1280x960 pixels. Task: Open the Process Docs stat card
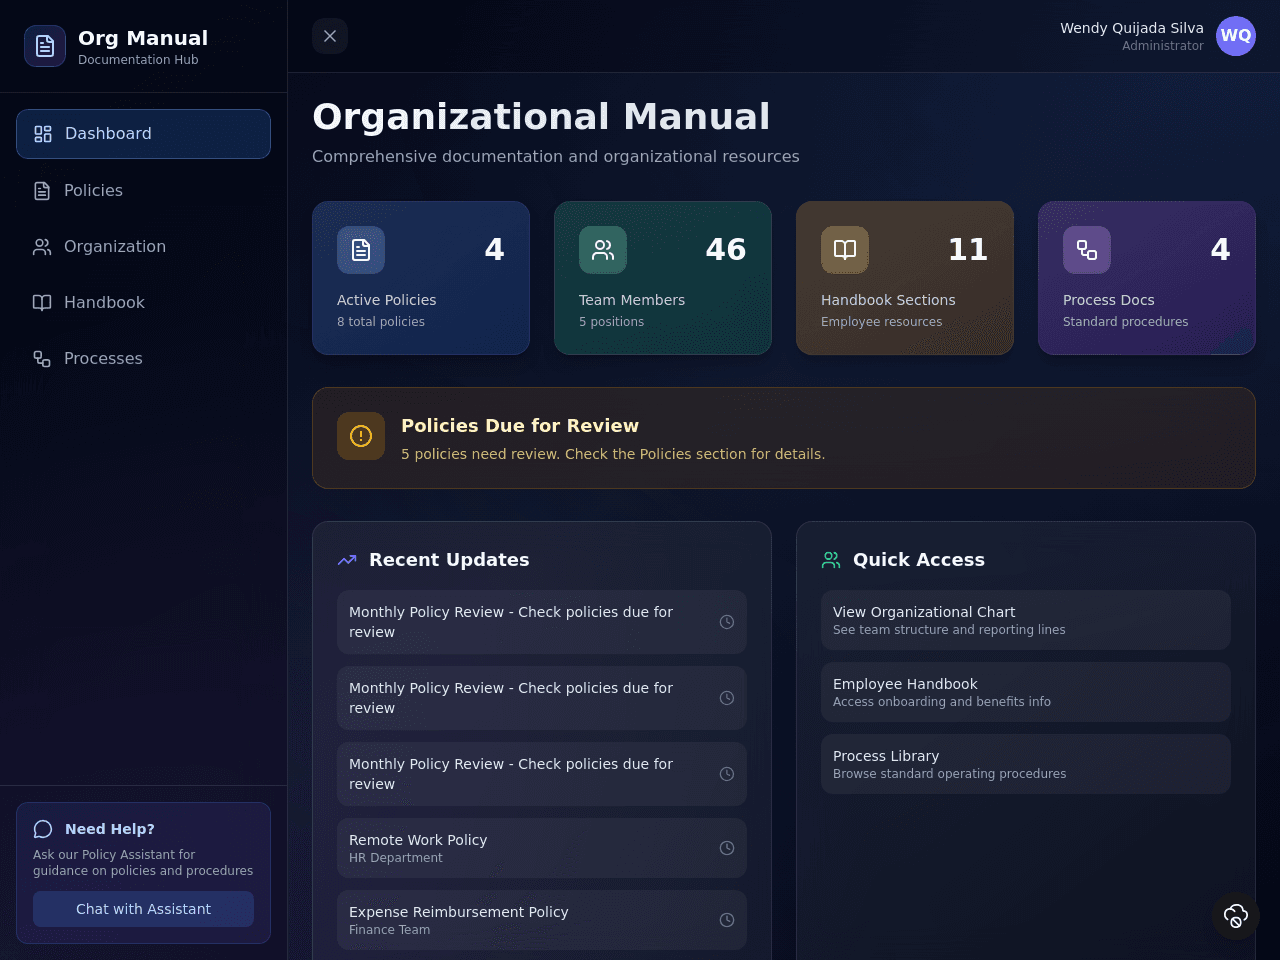(1147, 278)
